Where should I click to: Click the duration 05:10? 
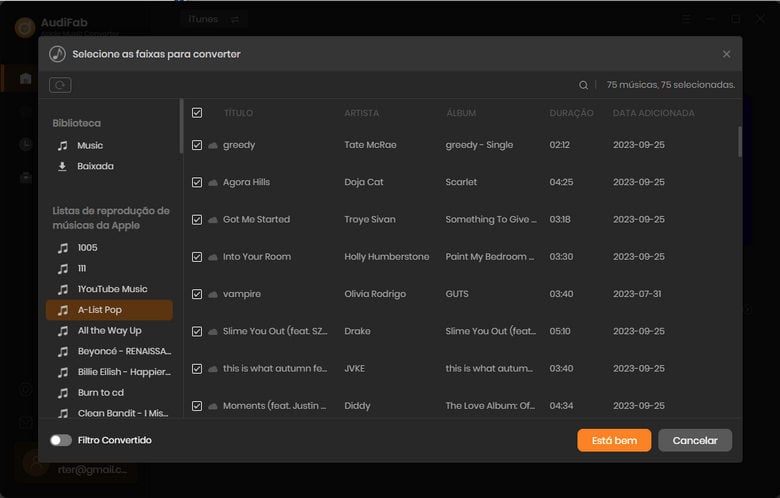(x=560, y=331)
